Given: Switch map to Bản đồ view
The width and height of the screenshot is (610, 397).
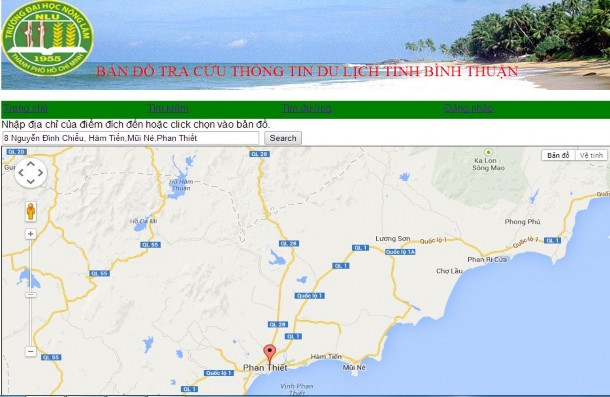Looking at the screenshot, I should pyautogui.click(x=558, y=155).
